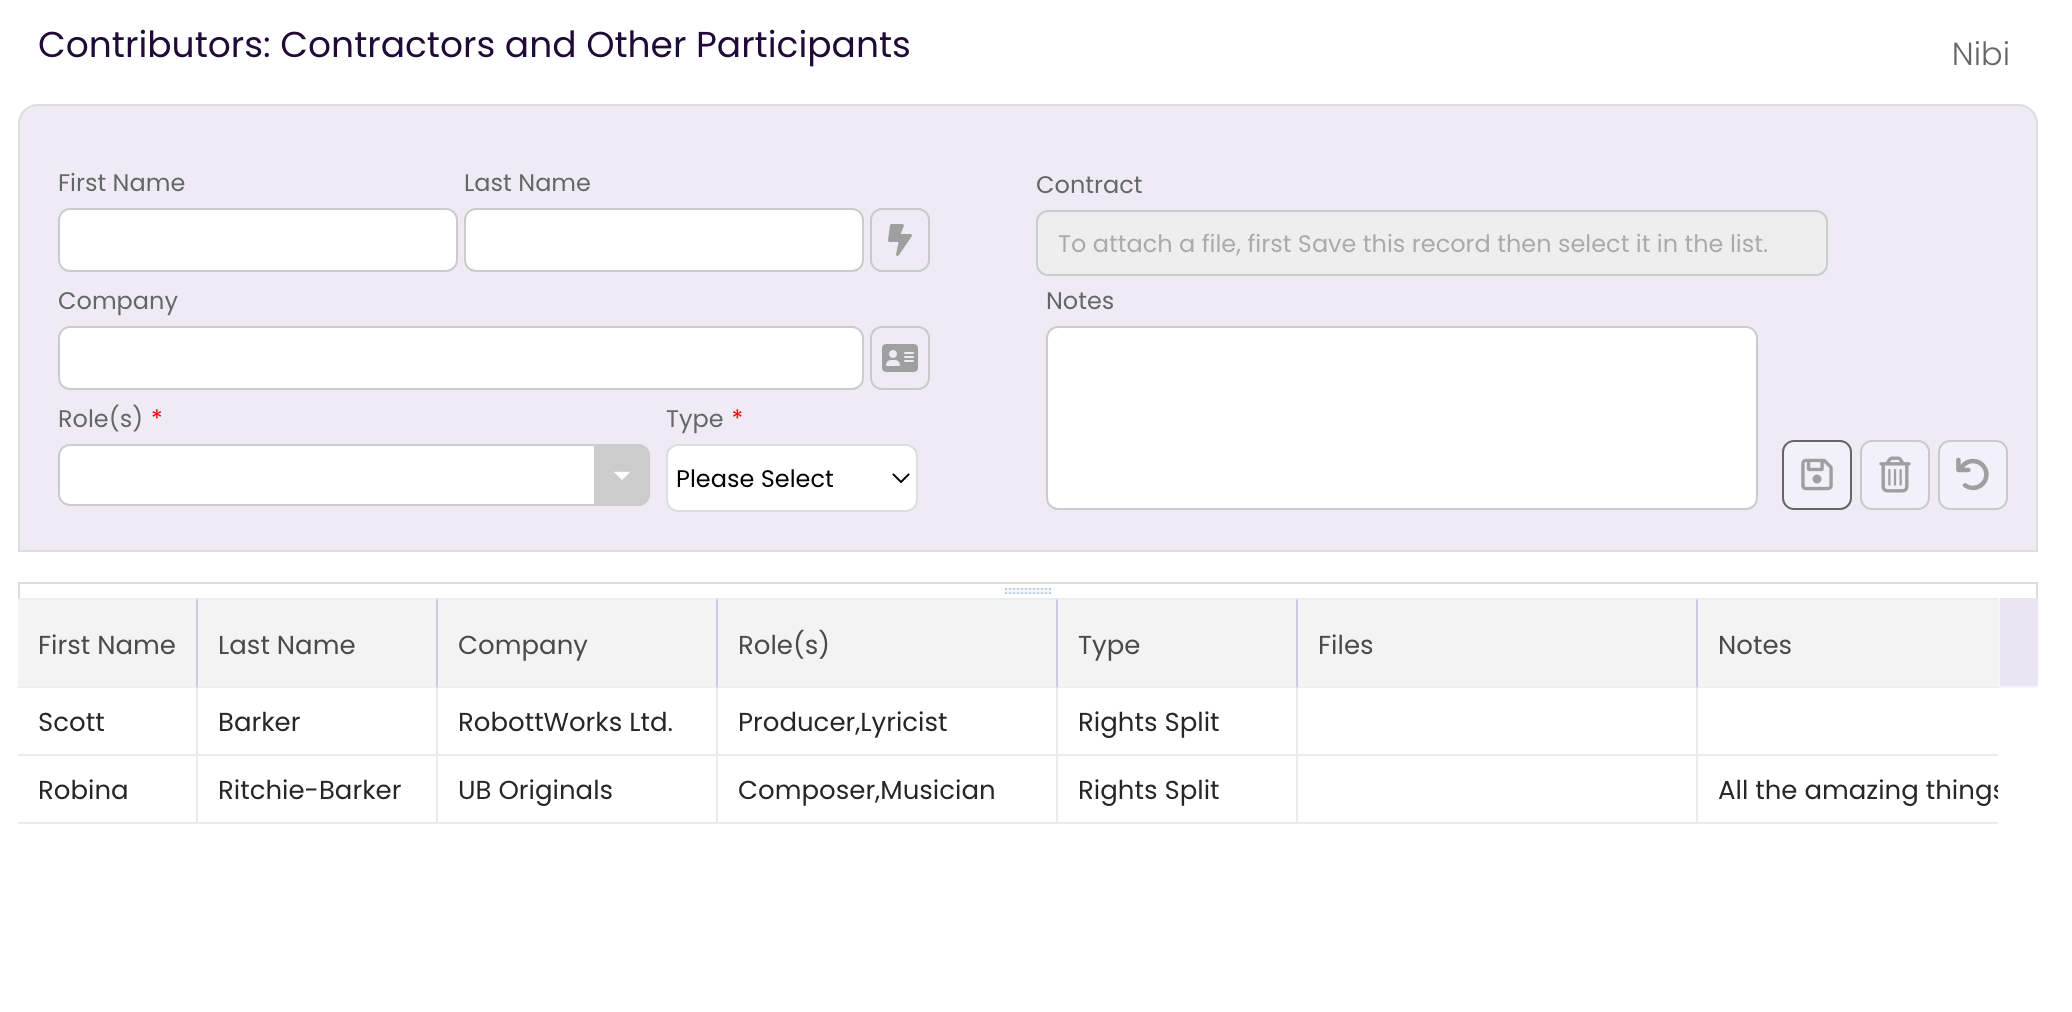This screenshot has width=2072, height=1012.
Task: Open the Type 'Please Select' dropdown
Action: (x=792, y=478)
